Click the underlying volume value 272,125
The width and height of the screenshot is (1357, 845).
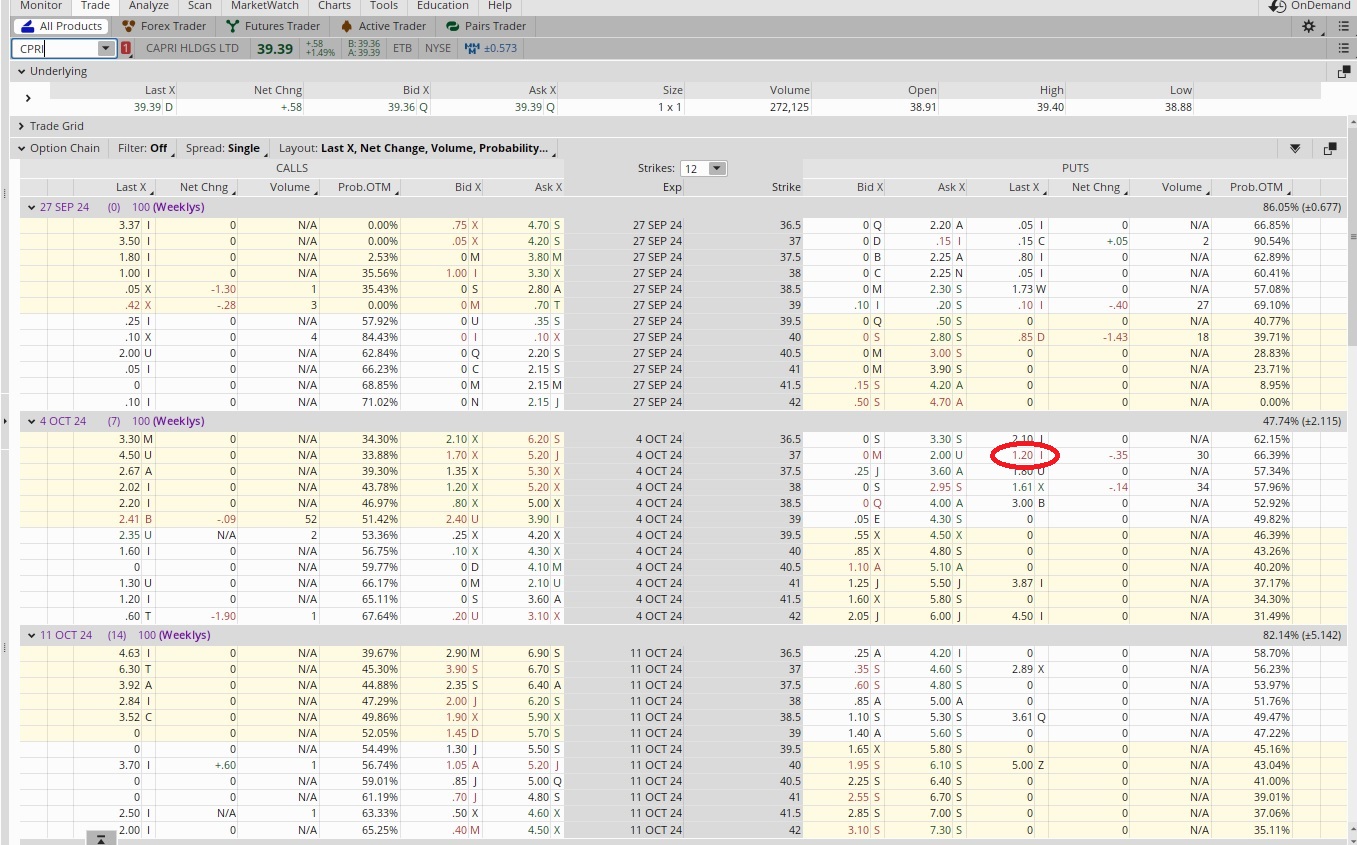pyautogui.click(x=789, y=107)
